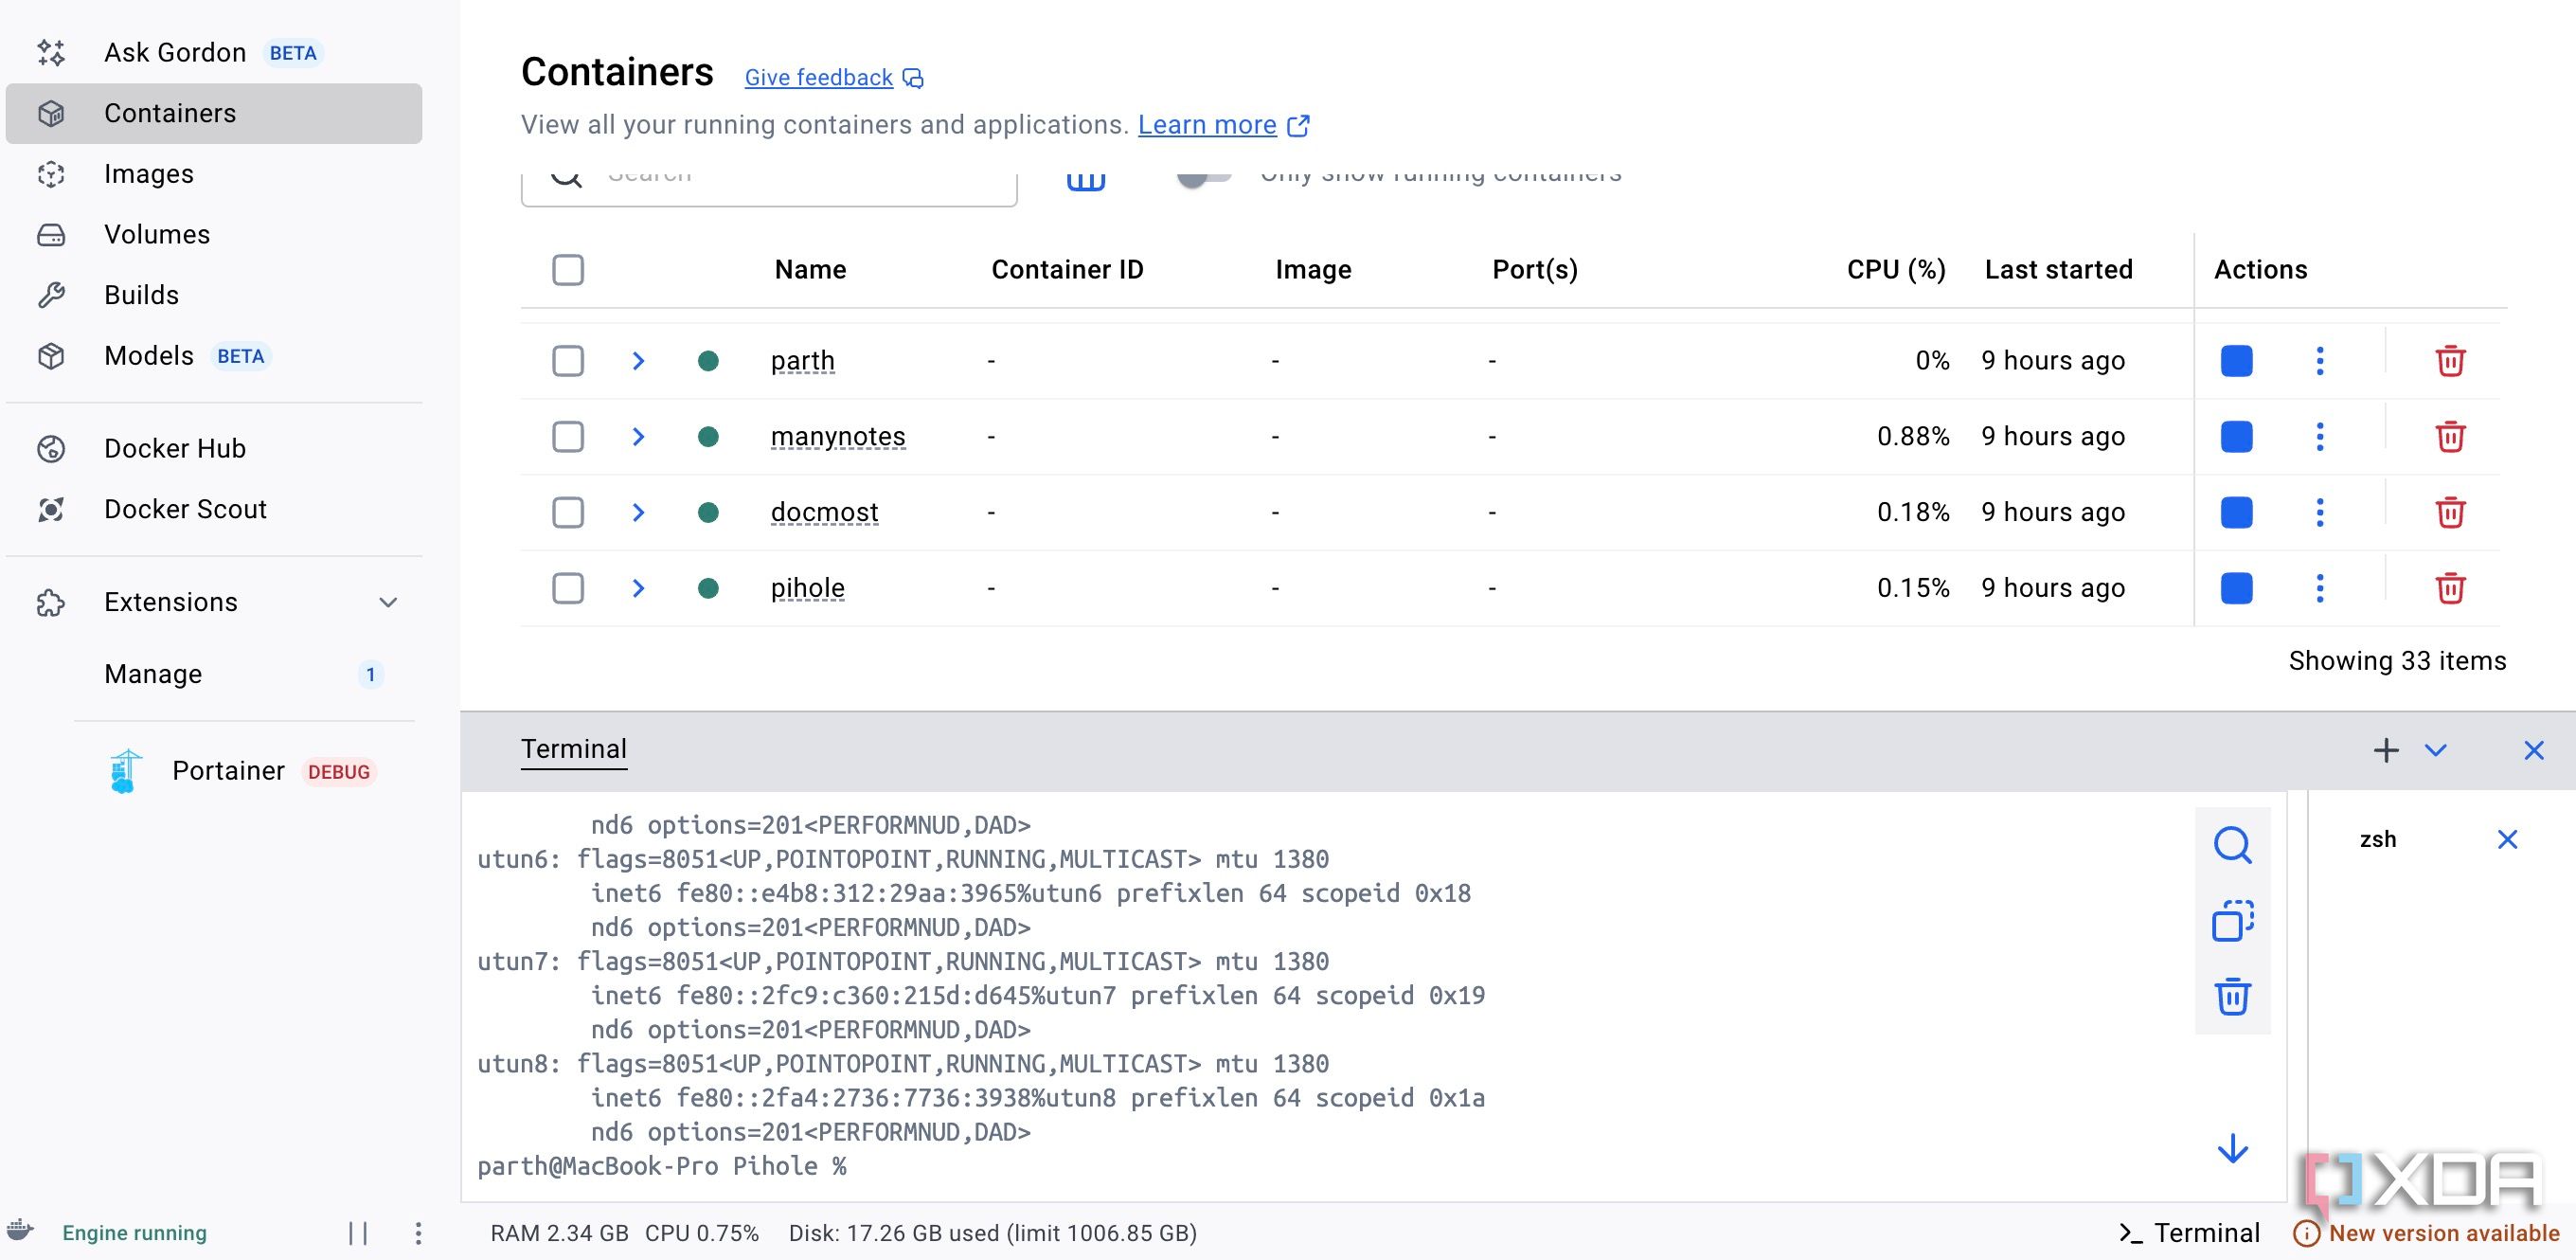The image size is (2576, 1260).
Task: Stop the pihole container
Action: [2236, 588]
